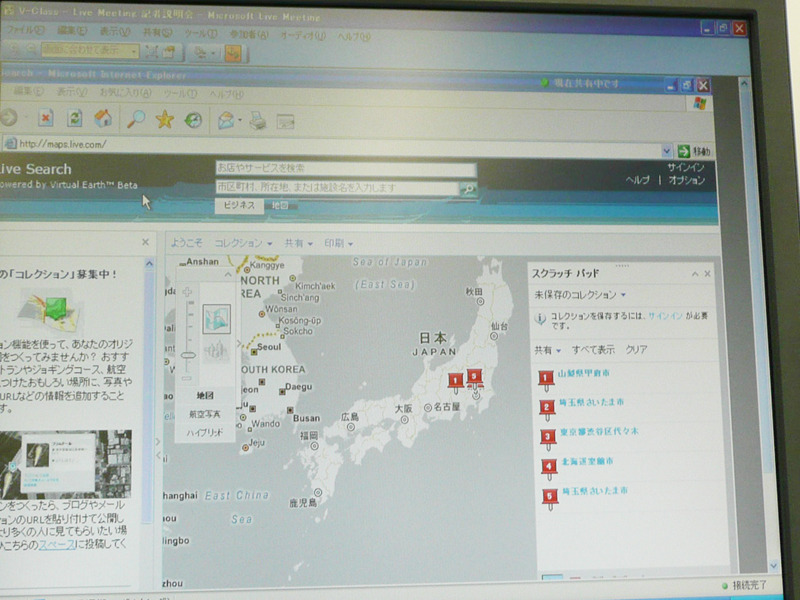This screenshot has height=600, width=800.
Task: Open the 山梨県甲府市 collection item
Action: (x=584, y=373)
